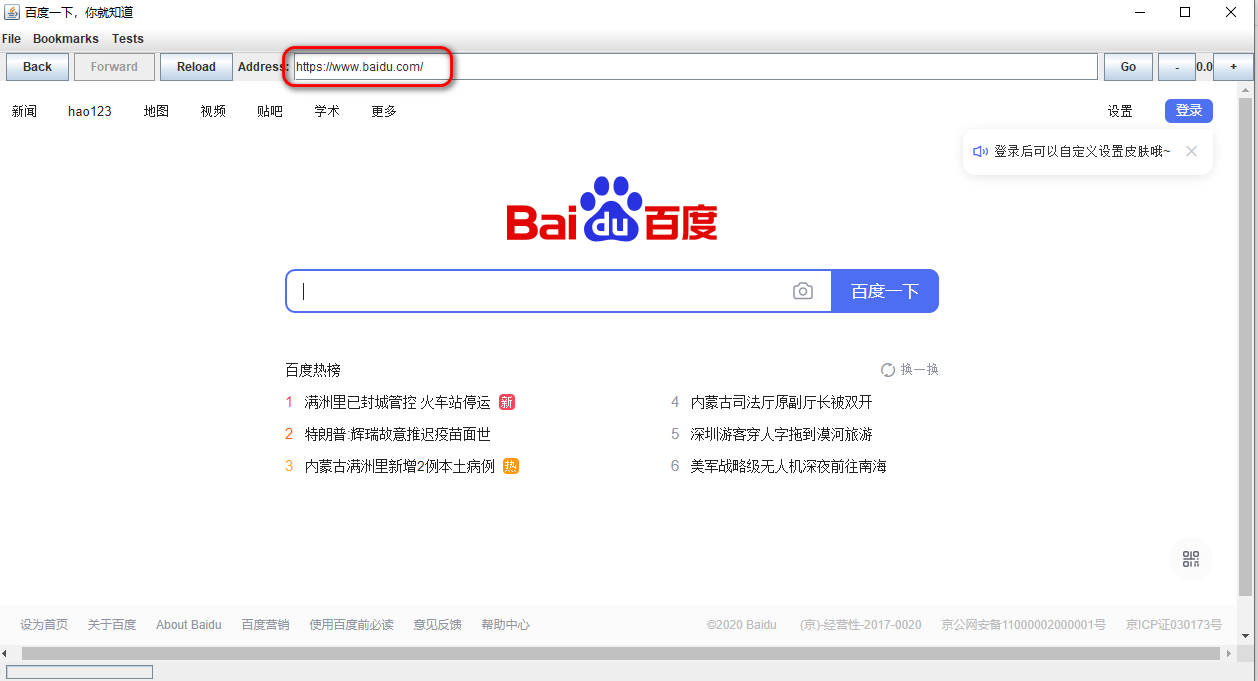The width and height of the screenshot is (1258, 681).
Task: Click the Forward button
Action: pos(114,67)
